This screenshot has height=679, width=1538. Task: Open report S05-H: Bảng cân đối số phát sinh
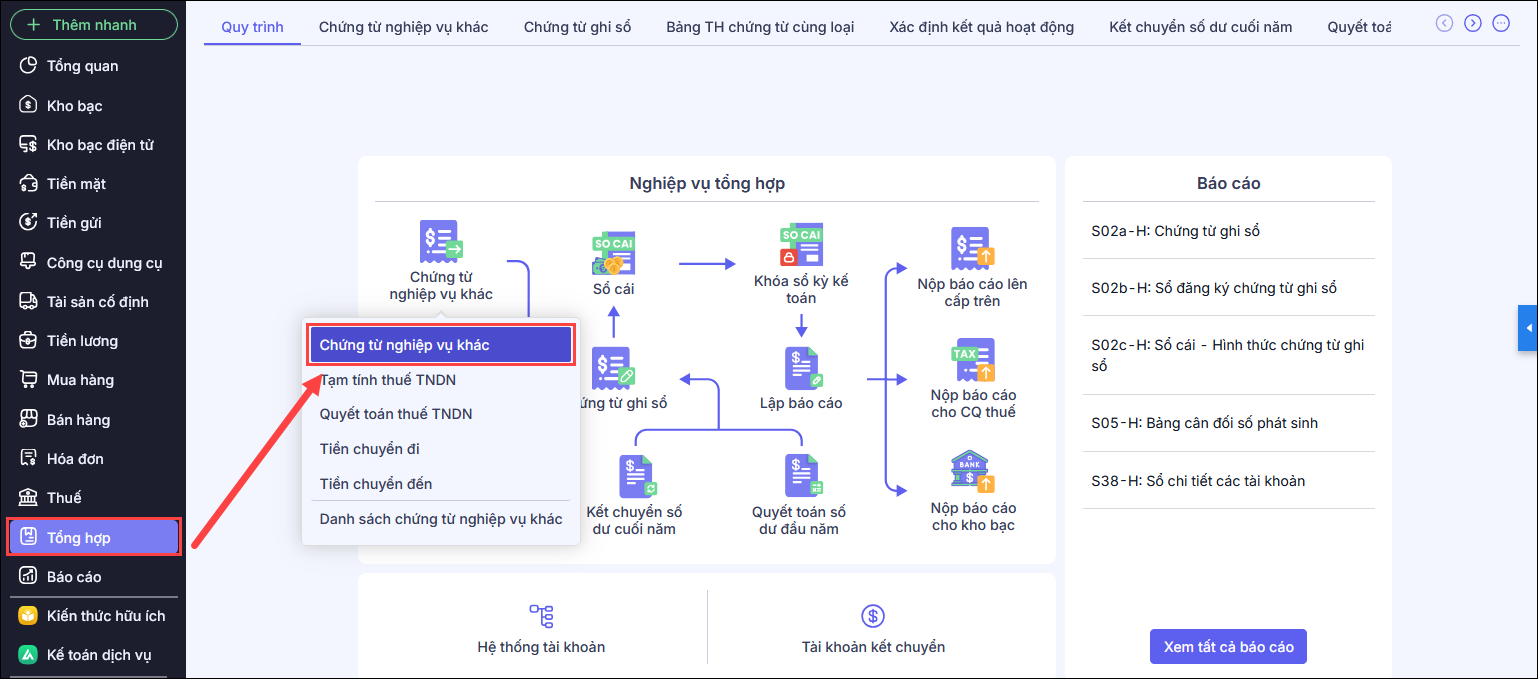pyautogui.click(x=1204, y=423)
